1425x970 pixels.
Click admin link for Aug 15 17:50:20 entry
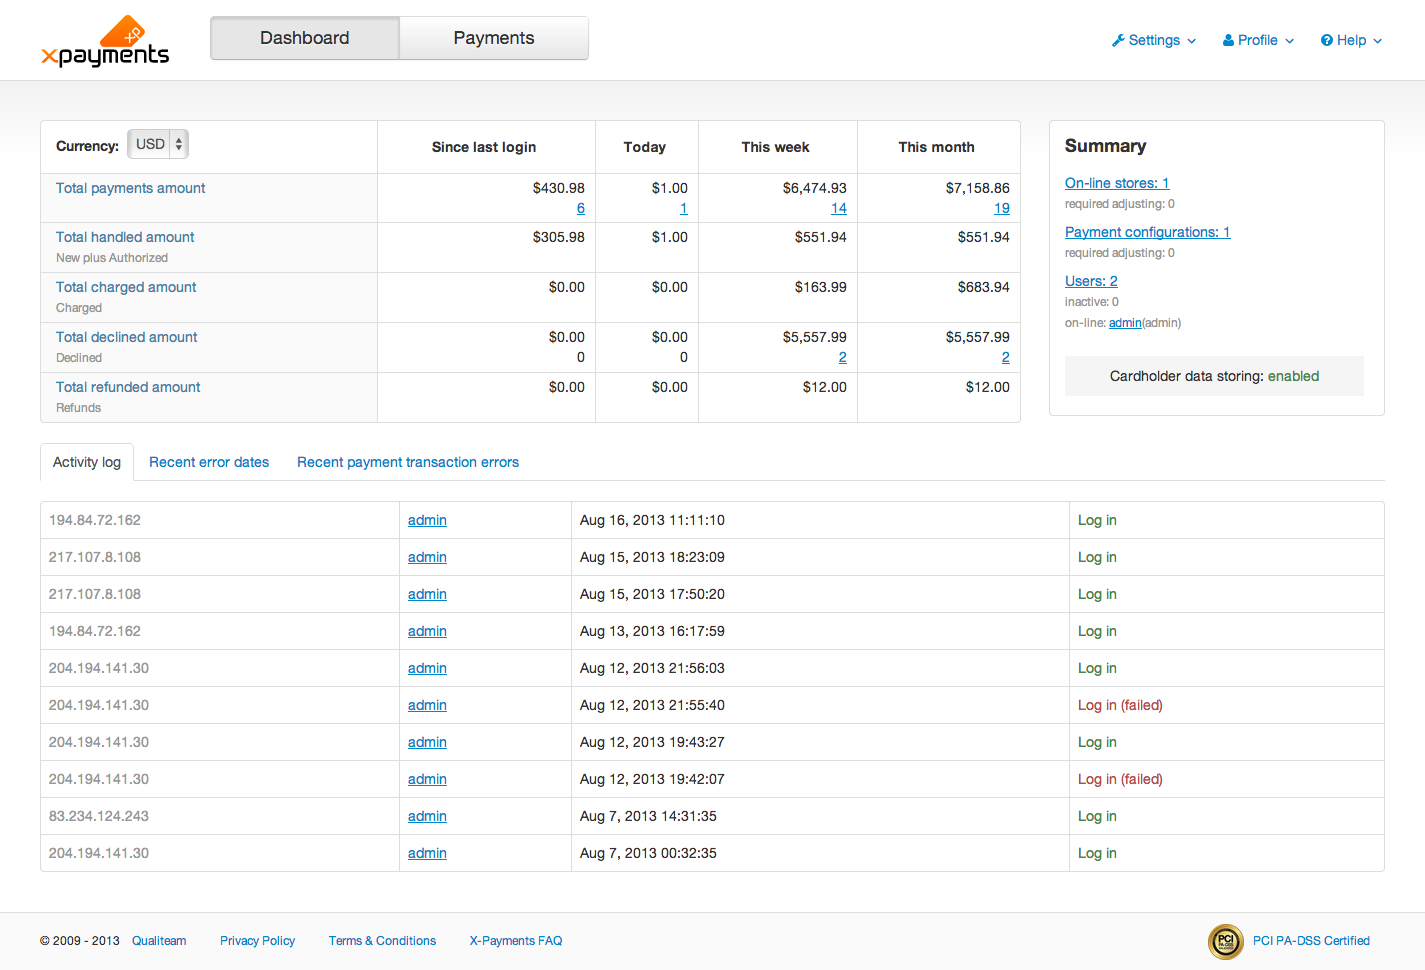427,594
